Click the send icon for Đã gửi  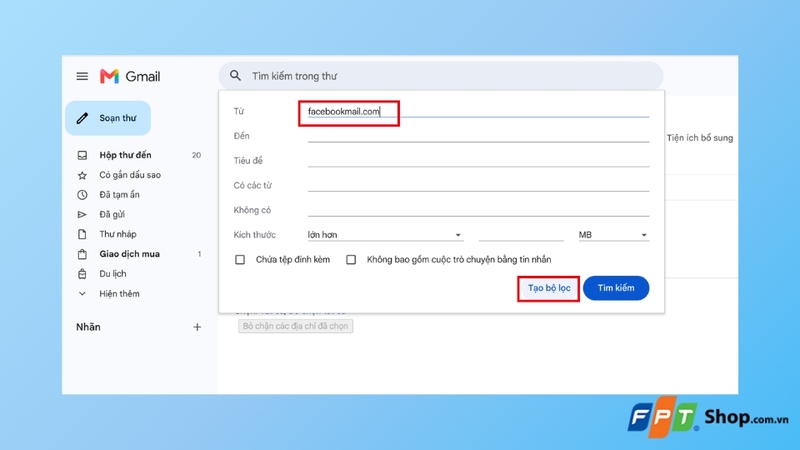click(x=82, y=214)
